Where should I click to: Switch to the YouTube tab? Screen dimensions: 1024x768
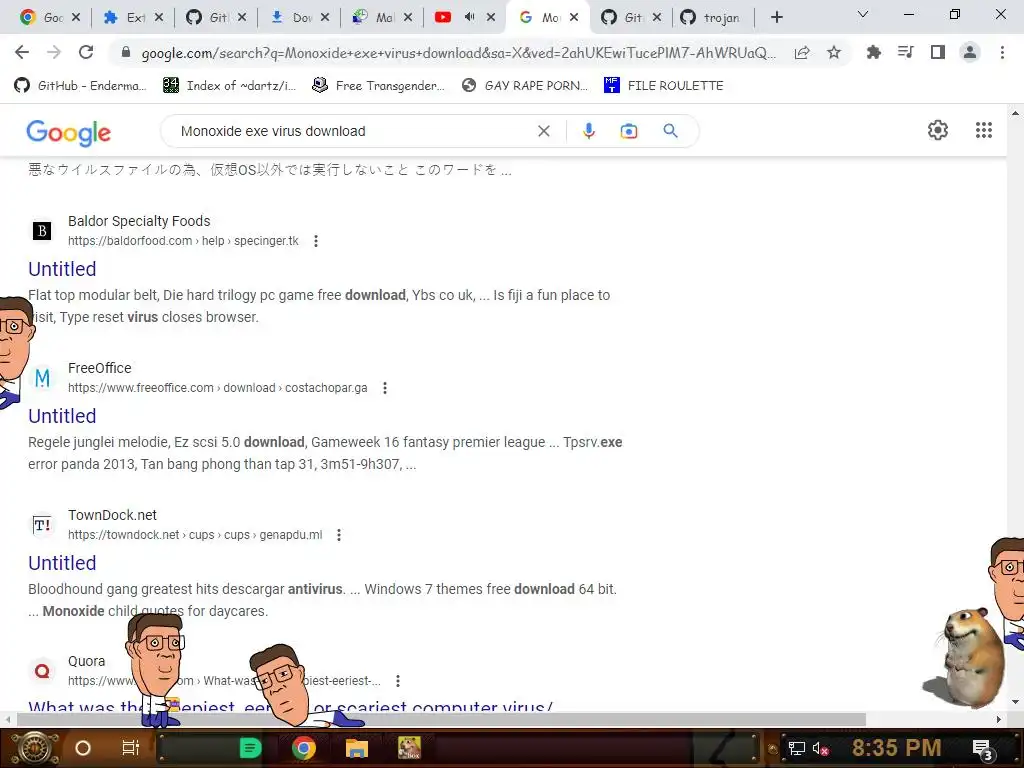pos(444,18)
